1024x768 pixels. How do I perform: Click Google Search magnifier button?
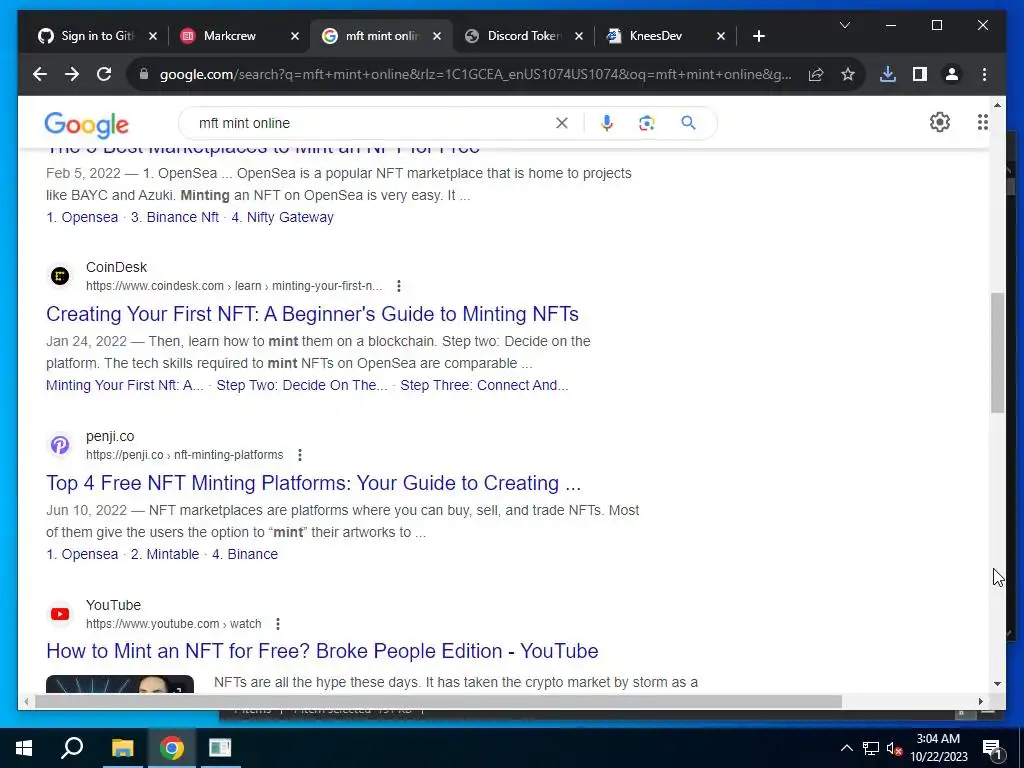pos(688,123)
